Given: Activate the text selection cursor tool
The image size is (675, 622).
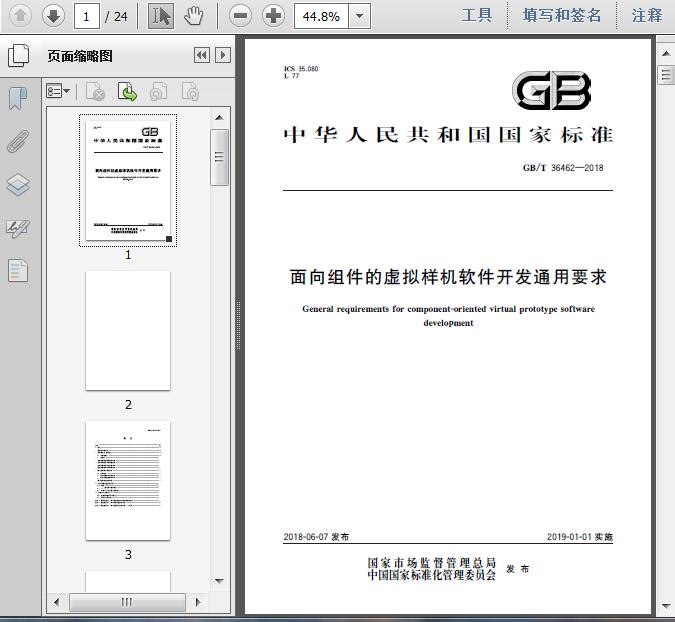Looking at the screenshot, I should 160,15.
